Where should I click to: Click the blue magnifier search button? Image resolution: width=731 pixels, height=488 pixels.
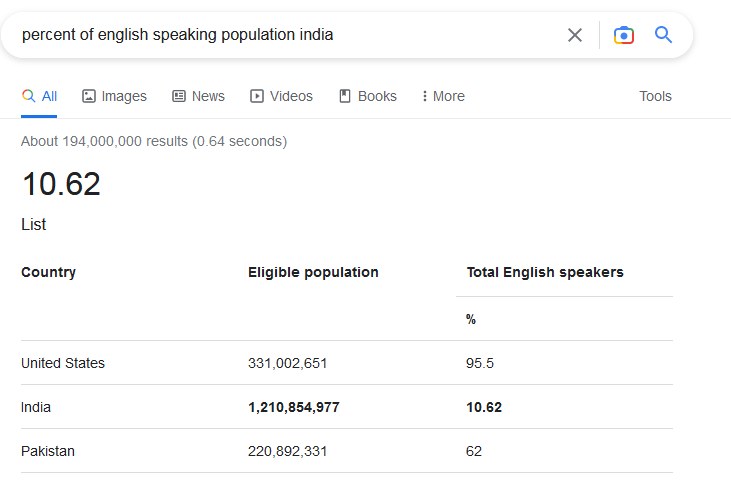[x=664, y=35]
